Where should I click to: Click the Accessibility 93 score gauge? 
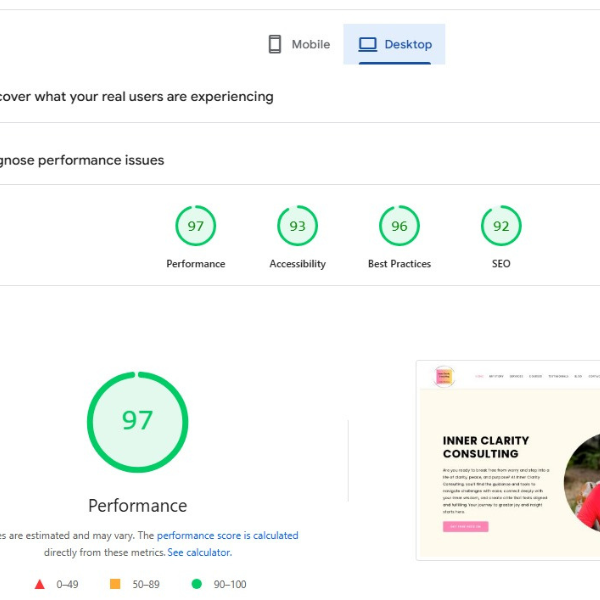(297, 226)
